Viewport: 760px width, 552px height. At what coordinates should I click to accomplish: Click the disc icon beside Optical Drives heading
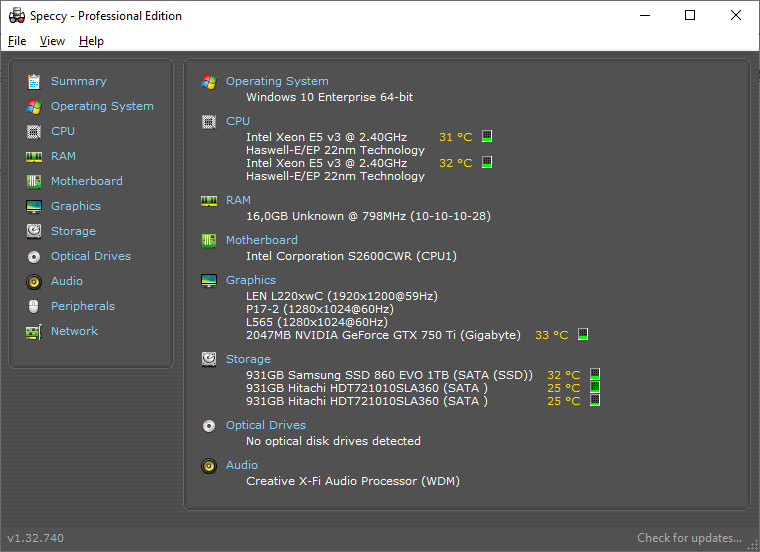pyautogui.click(x=209, y=426)
